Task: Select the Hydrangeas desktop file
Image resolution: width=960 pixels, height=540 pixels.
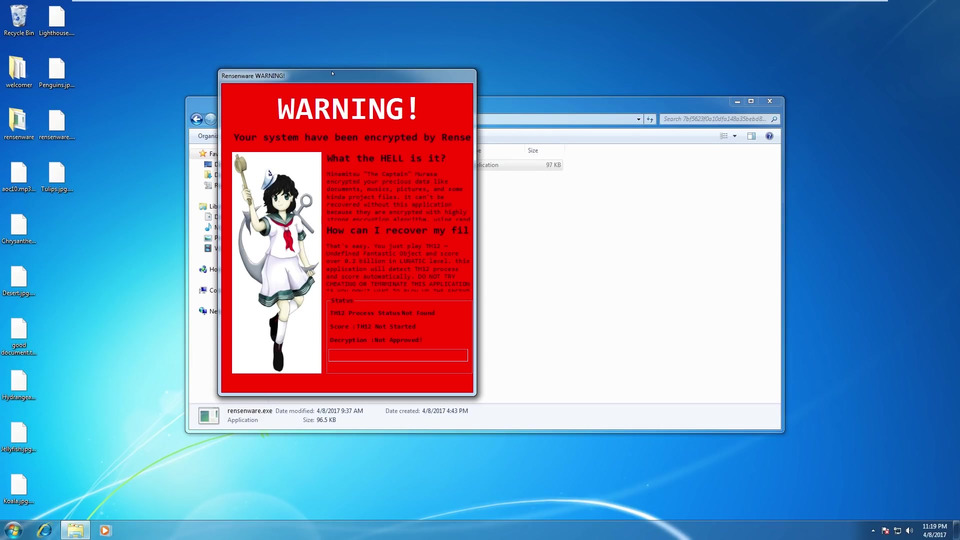Action: 18,384
